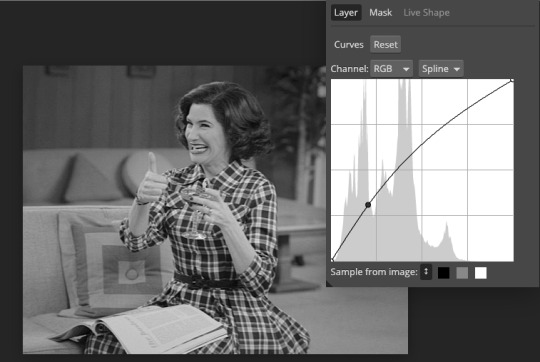Open the Live Shape tab

426,13
